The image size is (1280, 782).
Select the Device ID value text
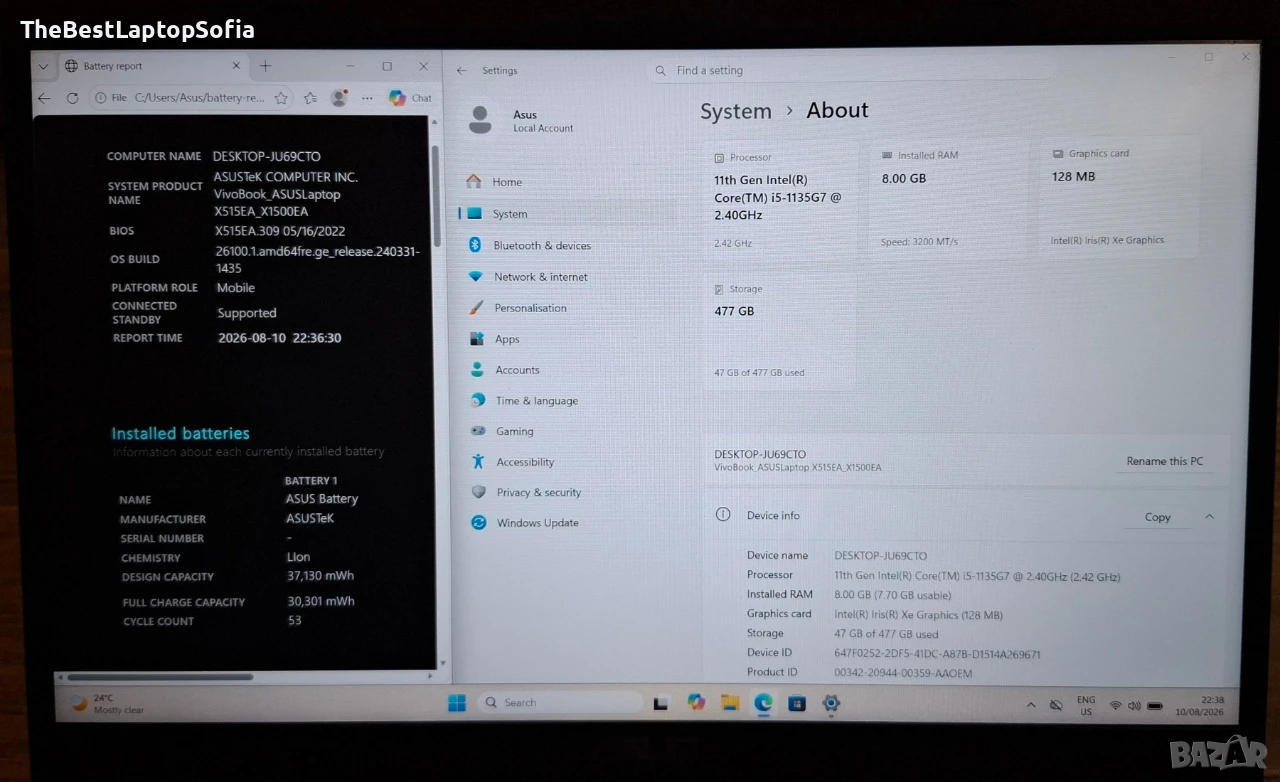(937, 654)
